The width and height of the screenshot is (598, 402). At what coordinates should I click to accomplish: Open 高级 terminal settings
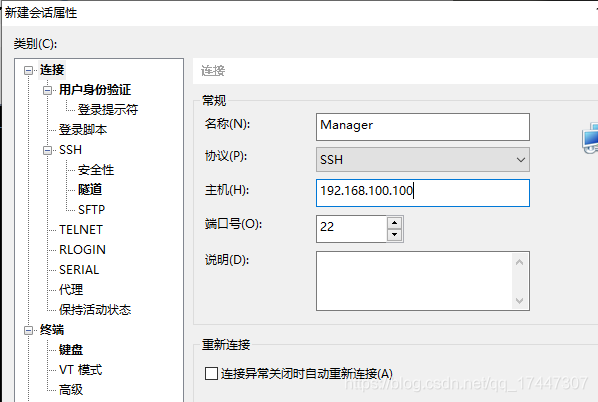point(71,389)
